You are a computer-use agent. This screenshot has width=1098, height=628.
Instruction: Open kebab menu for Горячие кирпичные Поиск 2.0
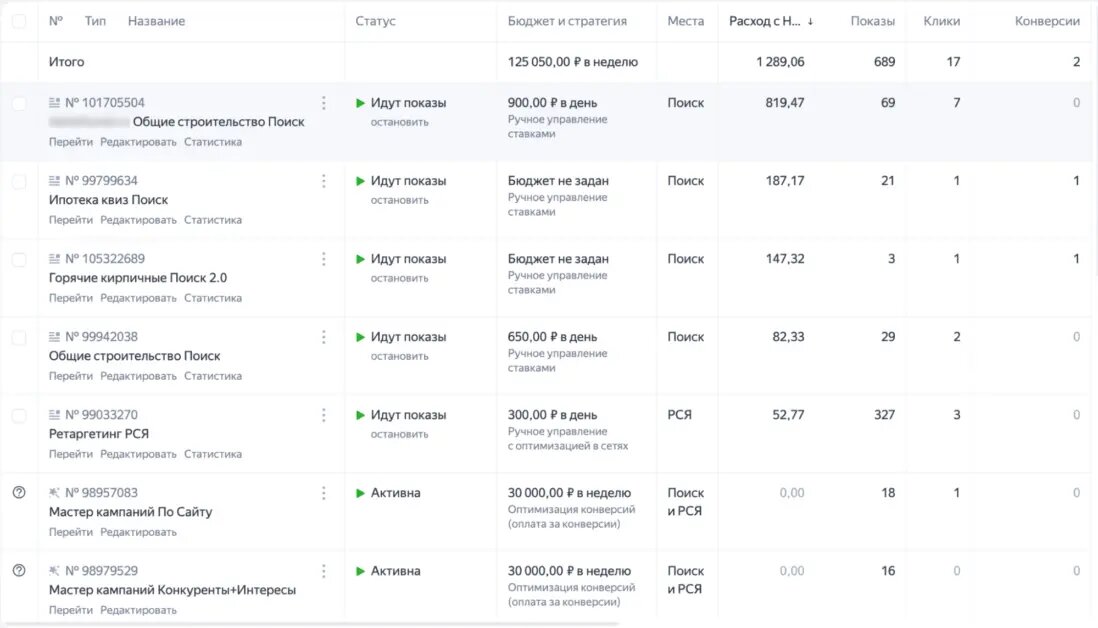coord(323,259)
